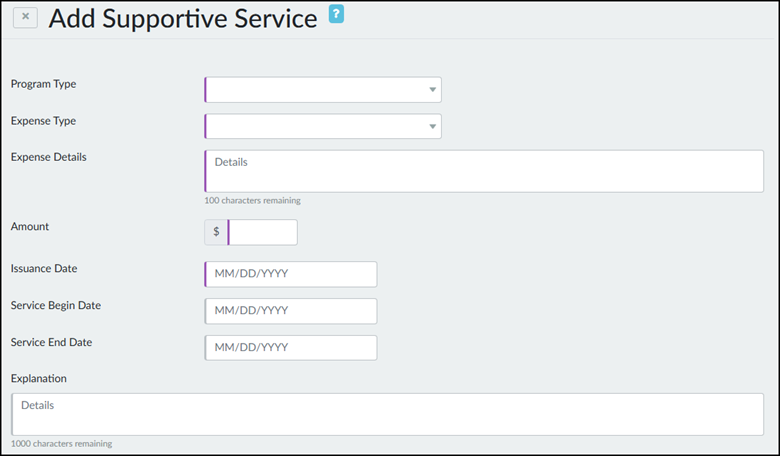This screenshot has width=780, height=456.
Task: Click the Explanation label
Action: tap(39, 379)
